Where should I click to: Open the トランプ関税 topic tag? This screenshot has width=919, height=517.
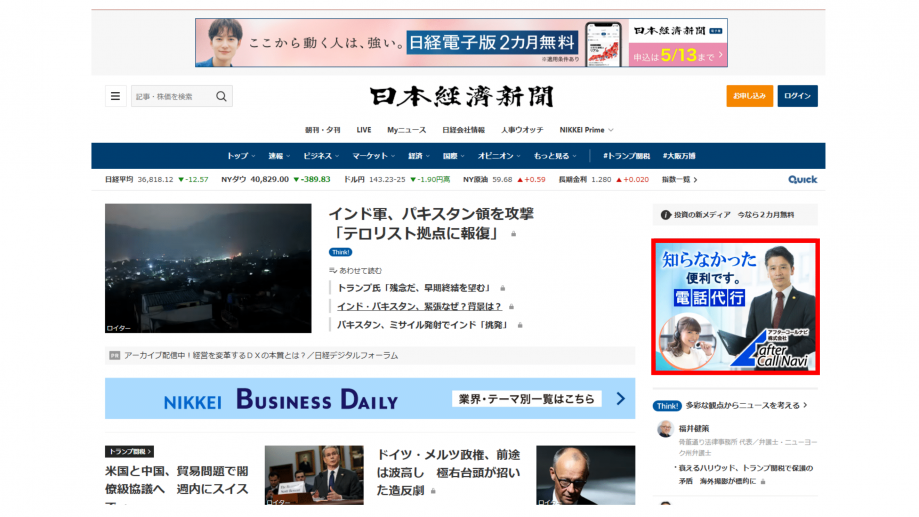point(130,451)
